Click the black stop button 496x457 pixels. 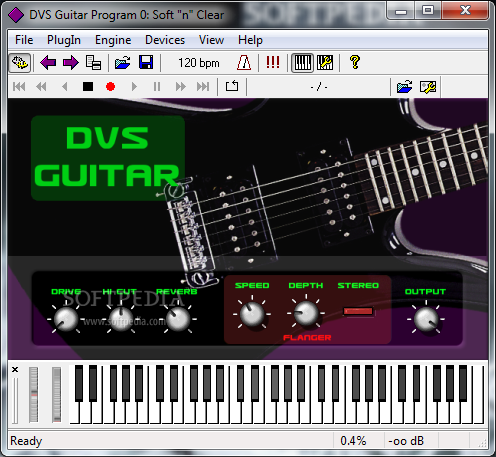pos(88,87)
